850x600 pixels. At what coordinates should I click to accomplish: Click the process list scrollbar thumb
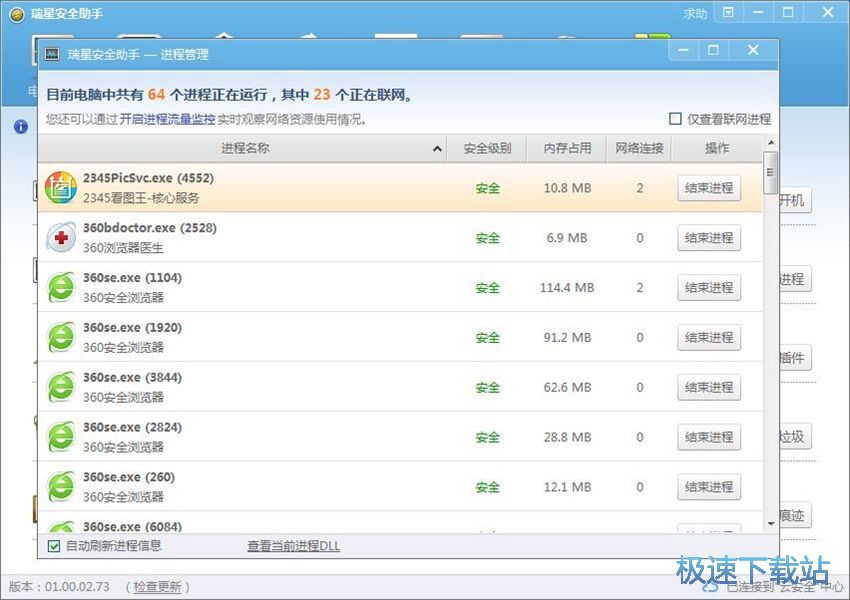pyautogui.click(x=770, y=172)
